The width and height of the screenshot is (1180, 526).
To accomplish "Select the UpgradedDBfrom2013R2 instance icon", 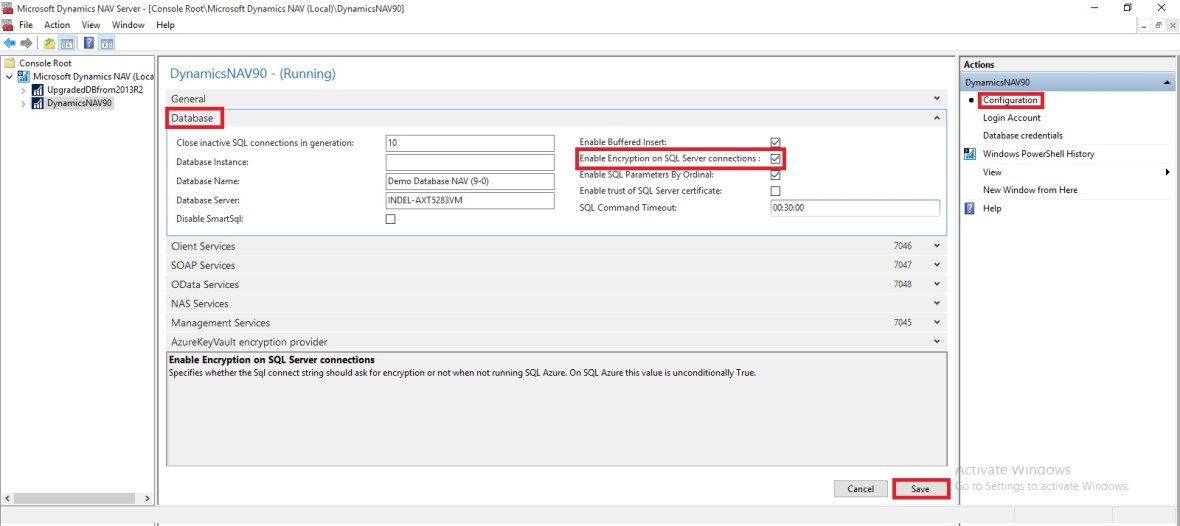I will coord(38,90).
